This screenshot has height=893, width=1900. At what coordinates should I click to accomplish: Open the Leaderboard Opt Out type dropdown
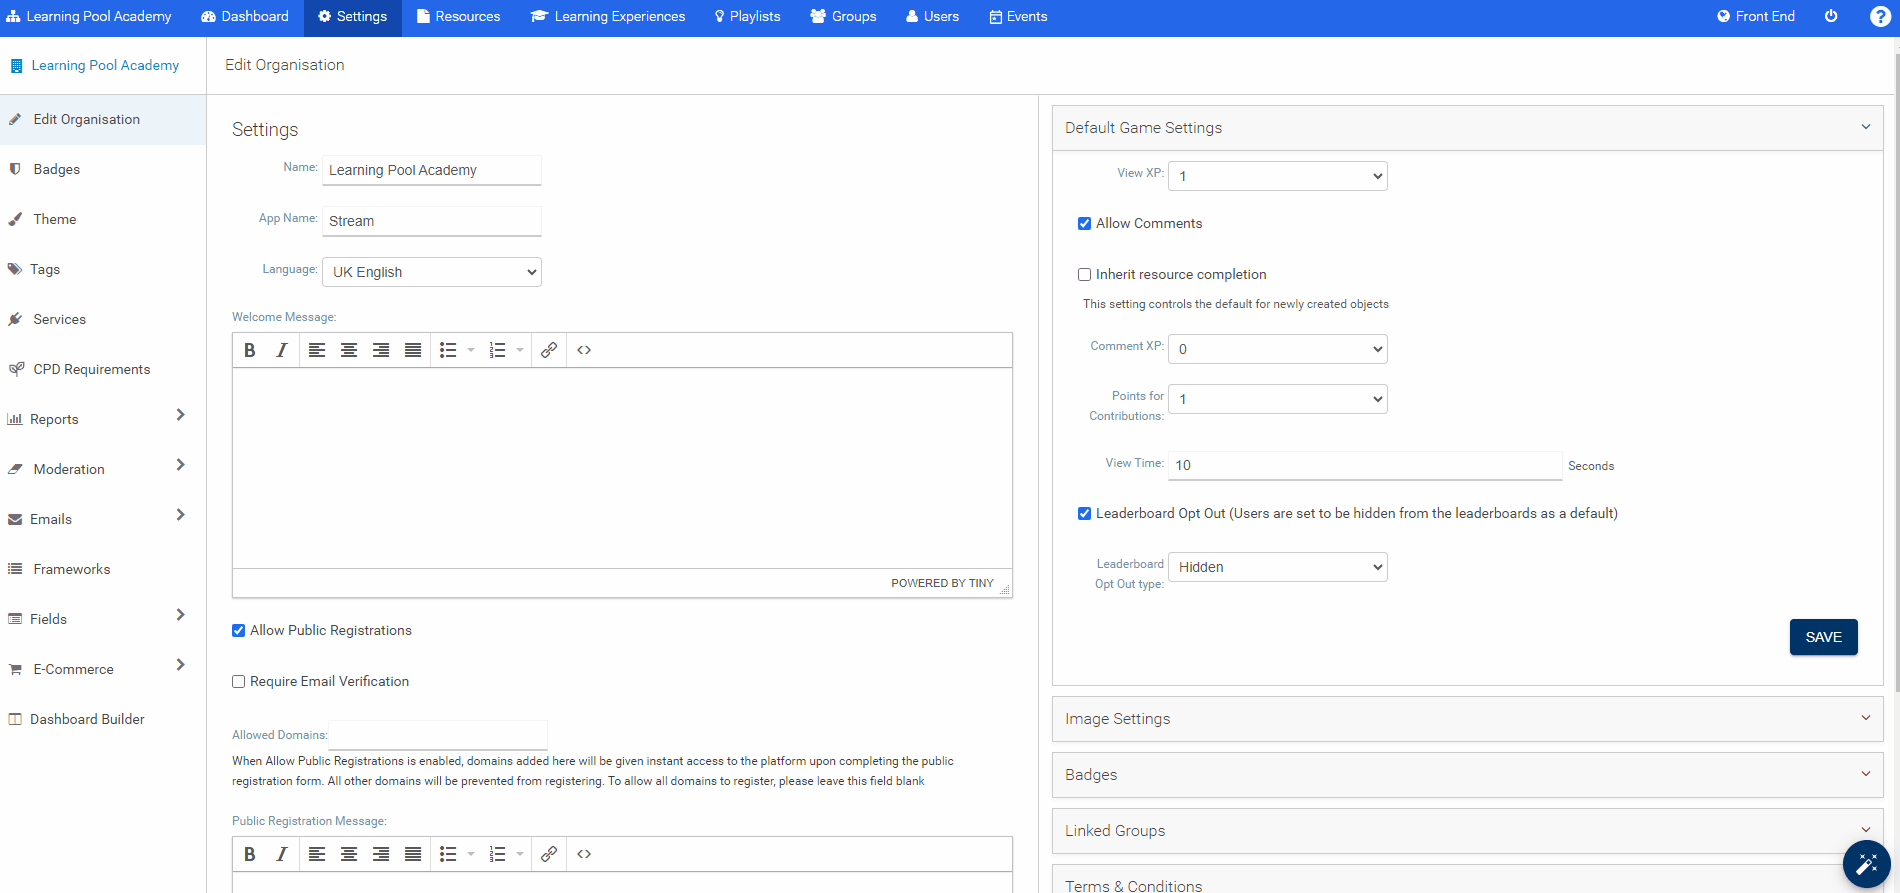click(x=1278, y=567)
